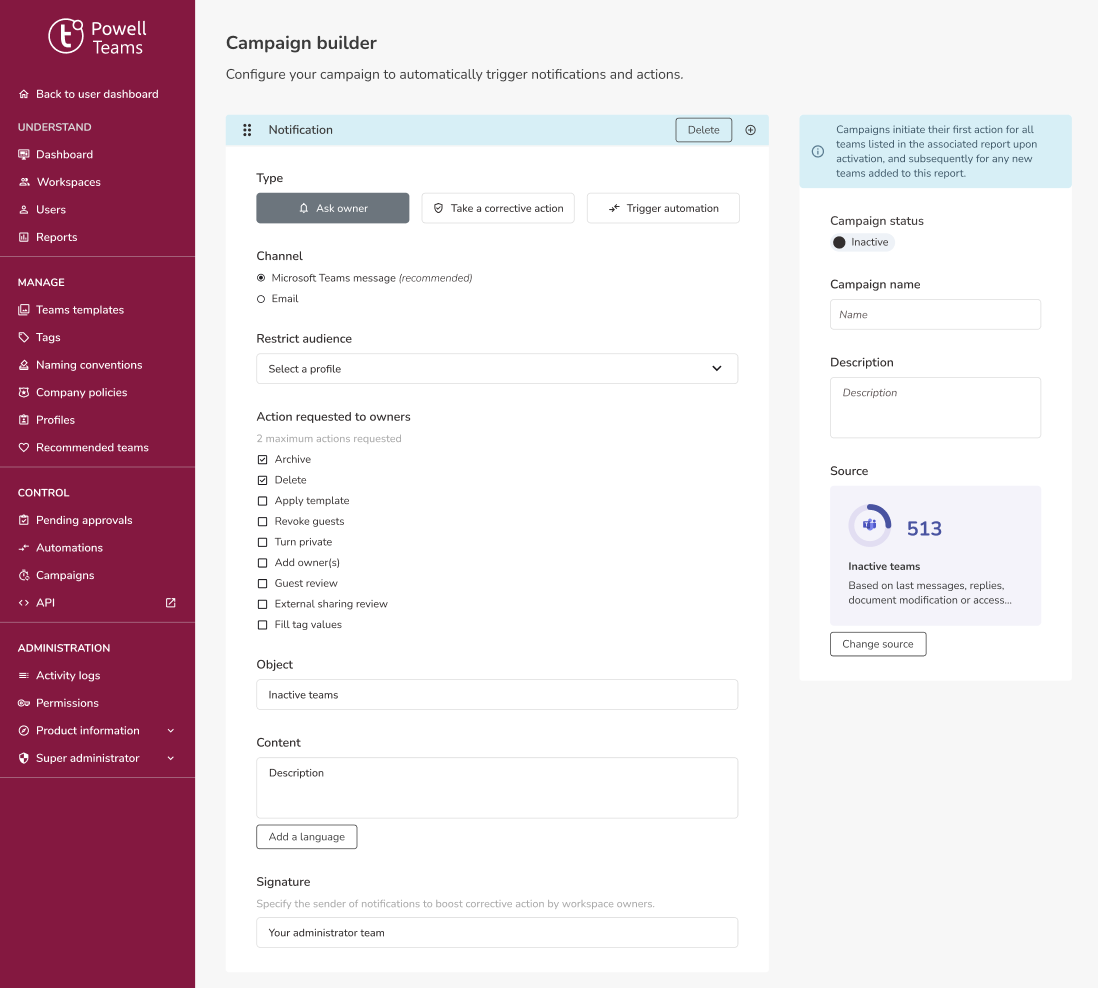Click the API code brackets icon
Screen dimensions: 1098x988
[24, 603]
